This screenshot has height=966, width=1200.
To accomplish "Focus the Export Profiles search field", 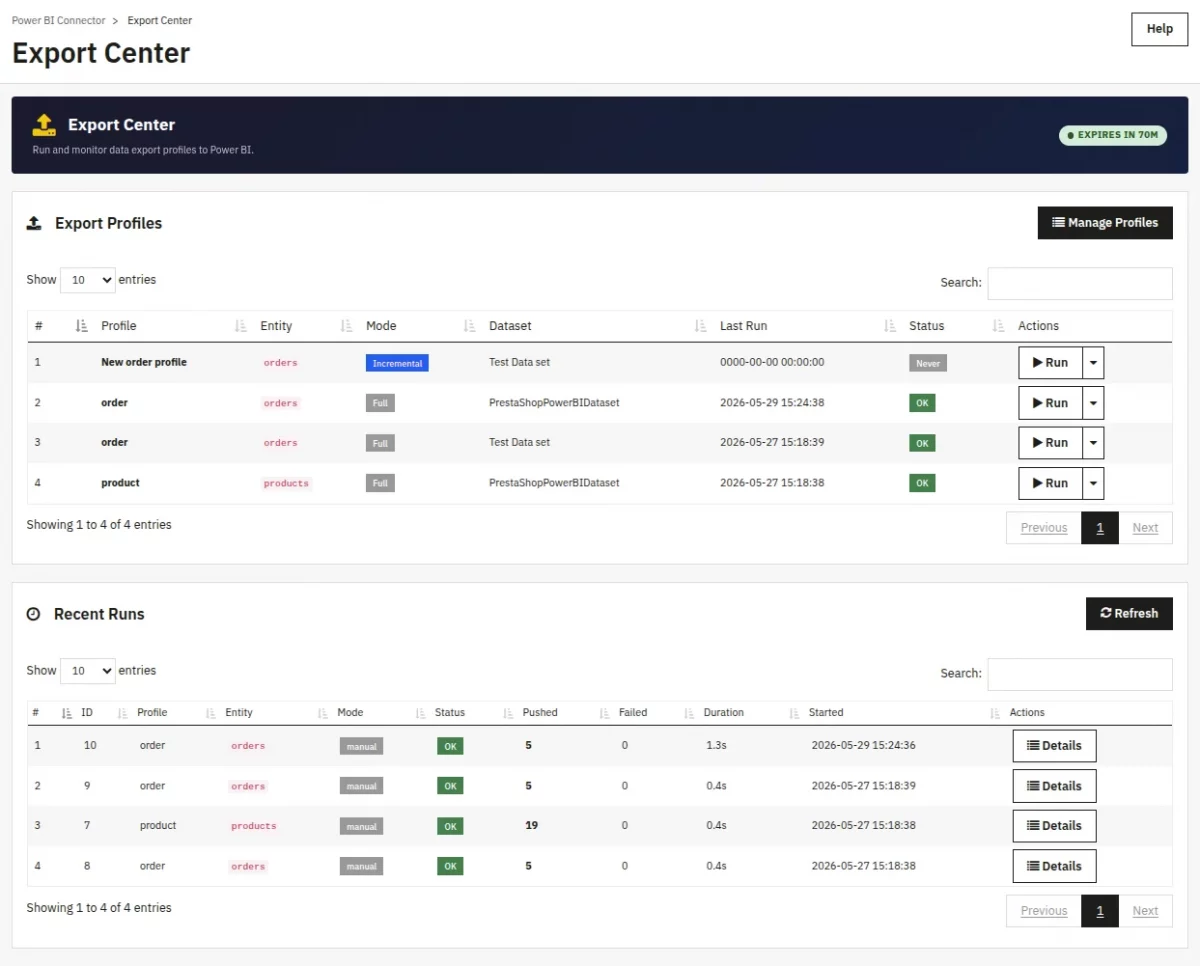I will (1080, 283).
